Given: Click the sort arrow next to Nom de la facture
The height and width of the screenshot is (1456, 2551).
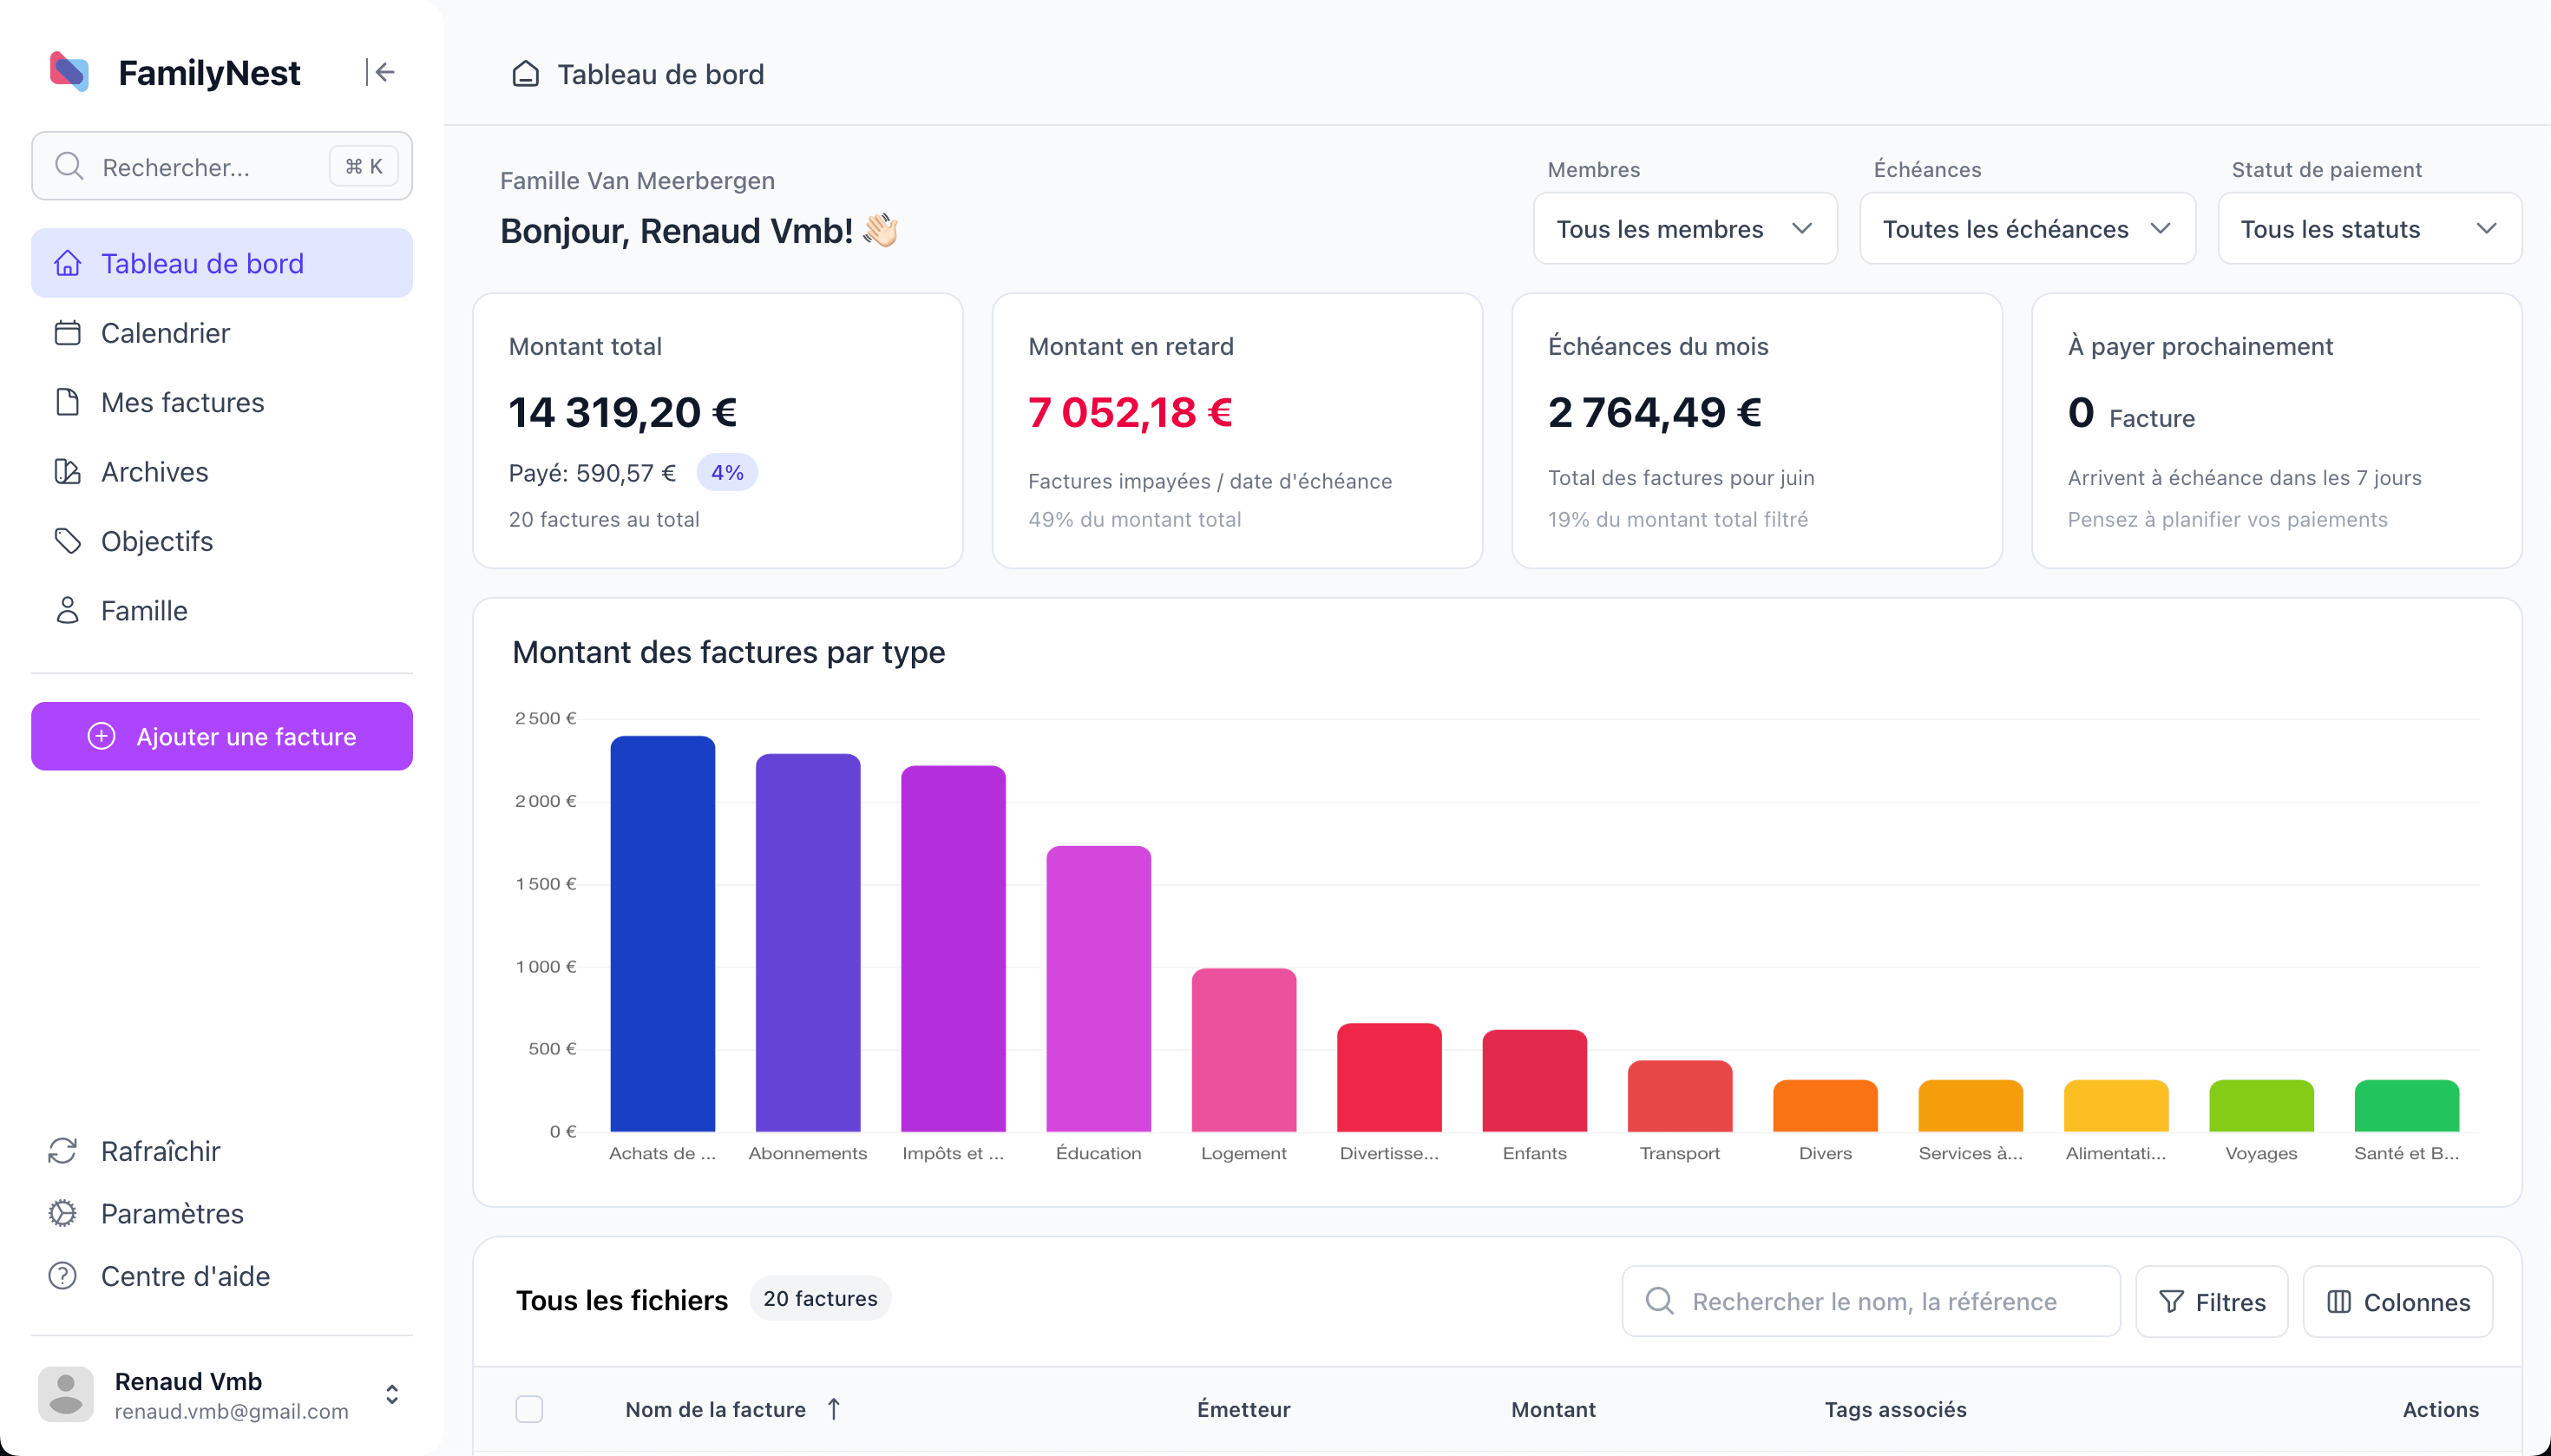Looking at the screenshot, I should tap(834, 1409).
